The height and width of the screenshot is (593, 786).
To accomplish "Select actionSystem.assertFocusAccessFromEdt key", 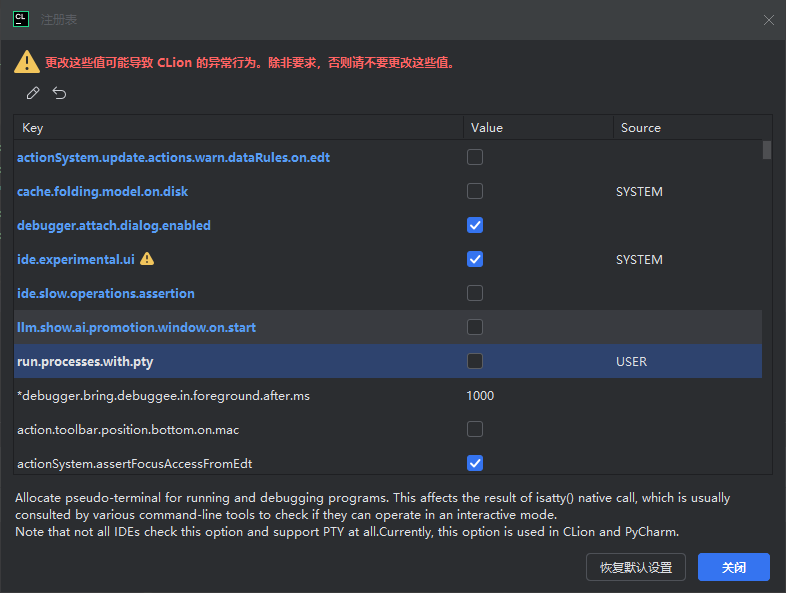I will [134, 464].
